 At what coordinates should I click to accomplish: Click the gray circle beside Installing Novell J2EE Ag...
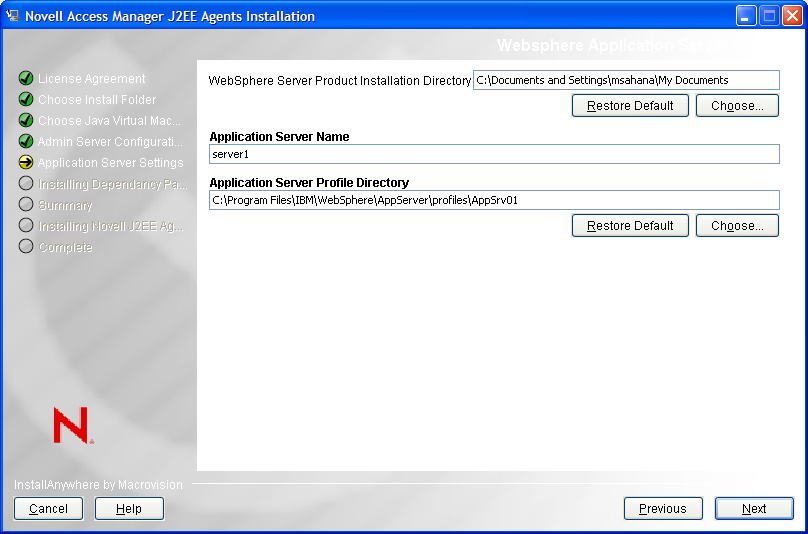click(x=26, y=226)
